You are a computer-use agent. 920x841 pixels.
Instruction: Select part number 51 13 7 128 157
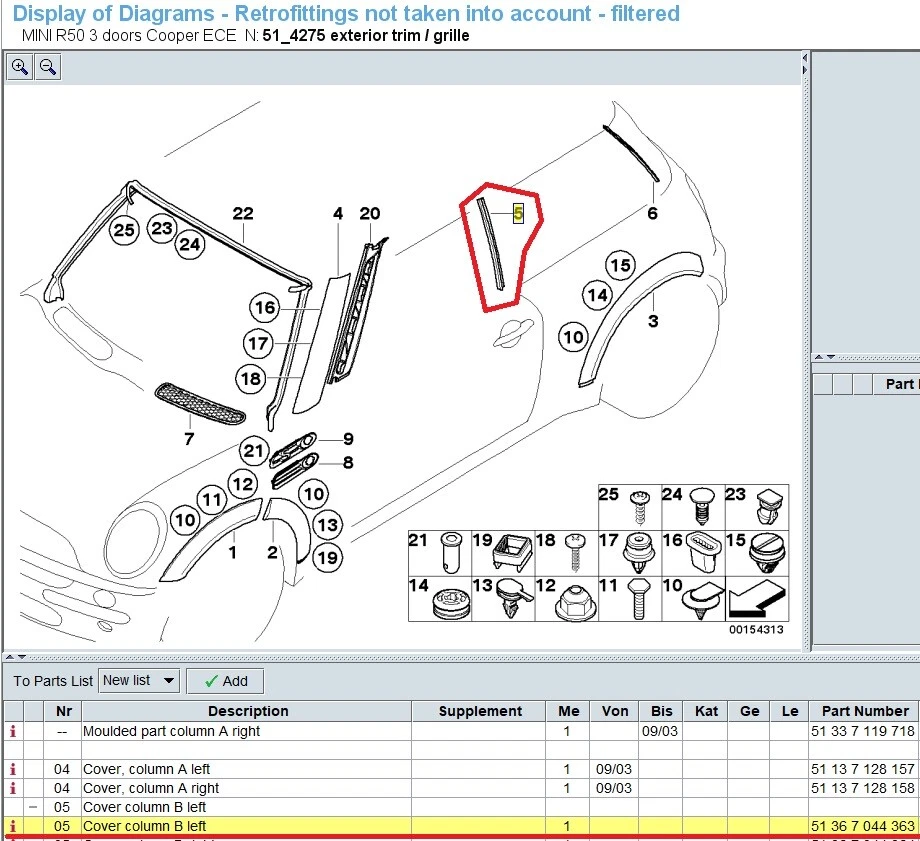(862, 769)
